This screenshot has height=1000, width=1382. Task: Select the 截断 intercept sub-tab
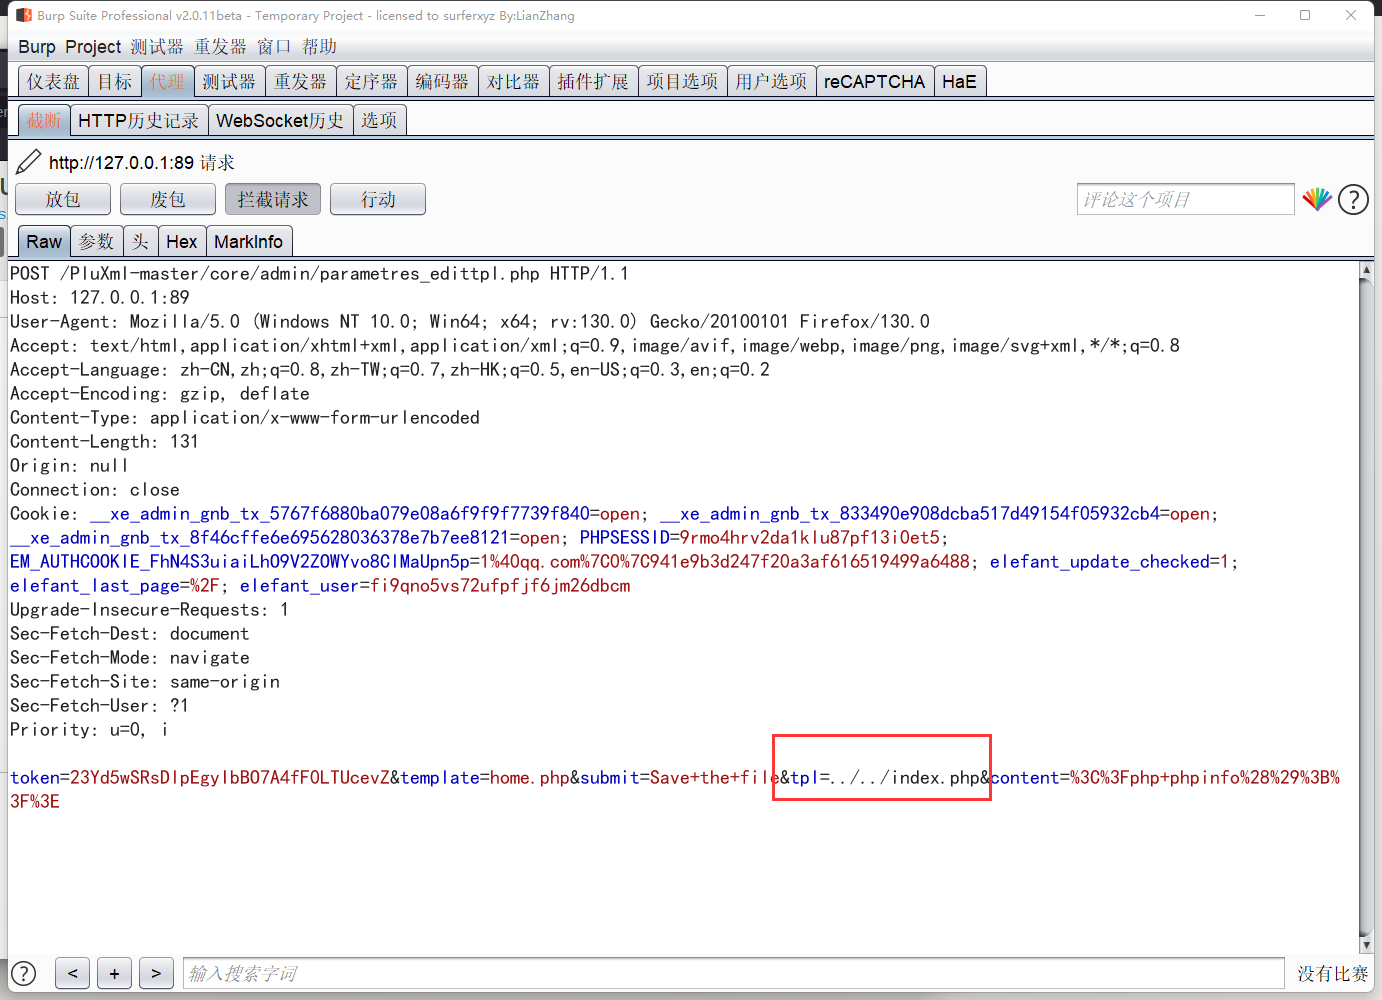coord(44,120)
